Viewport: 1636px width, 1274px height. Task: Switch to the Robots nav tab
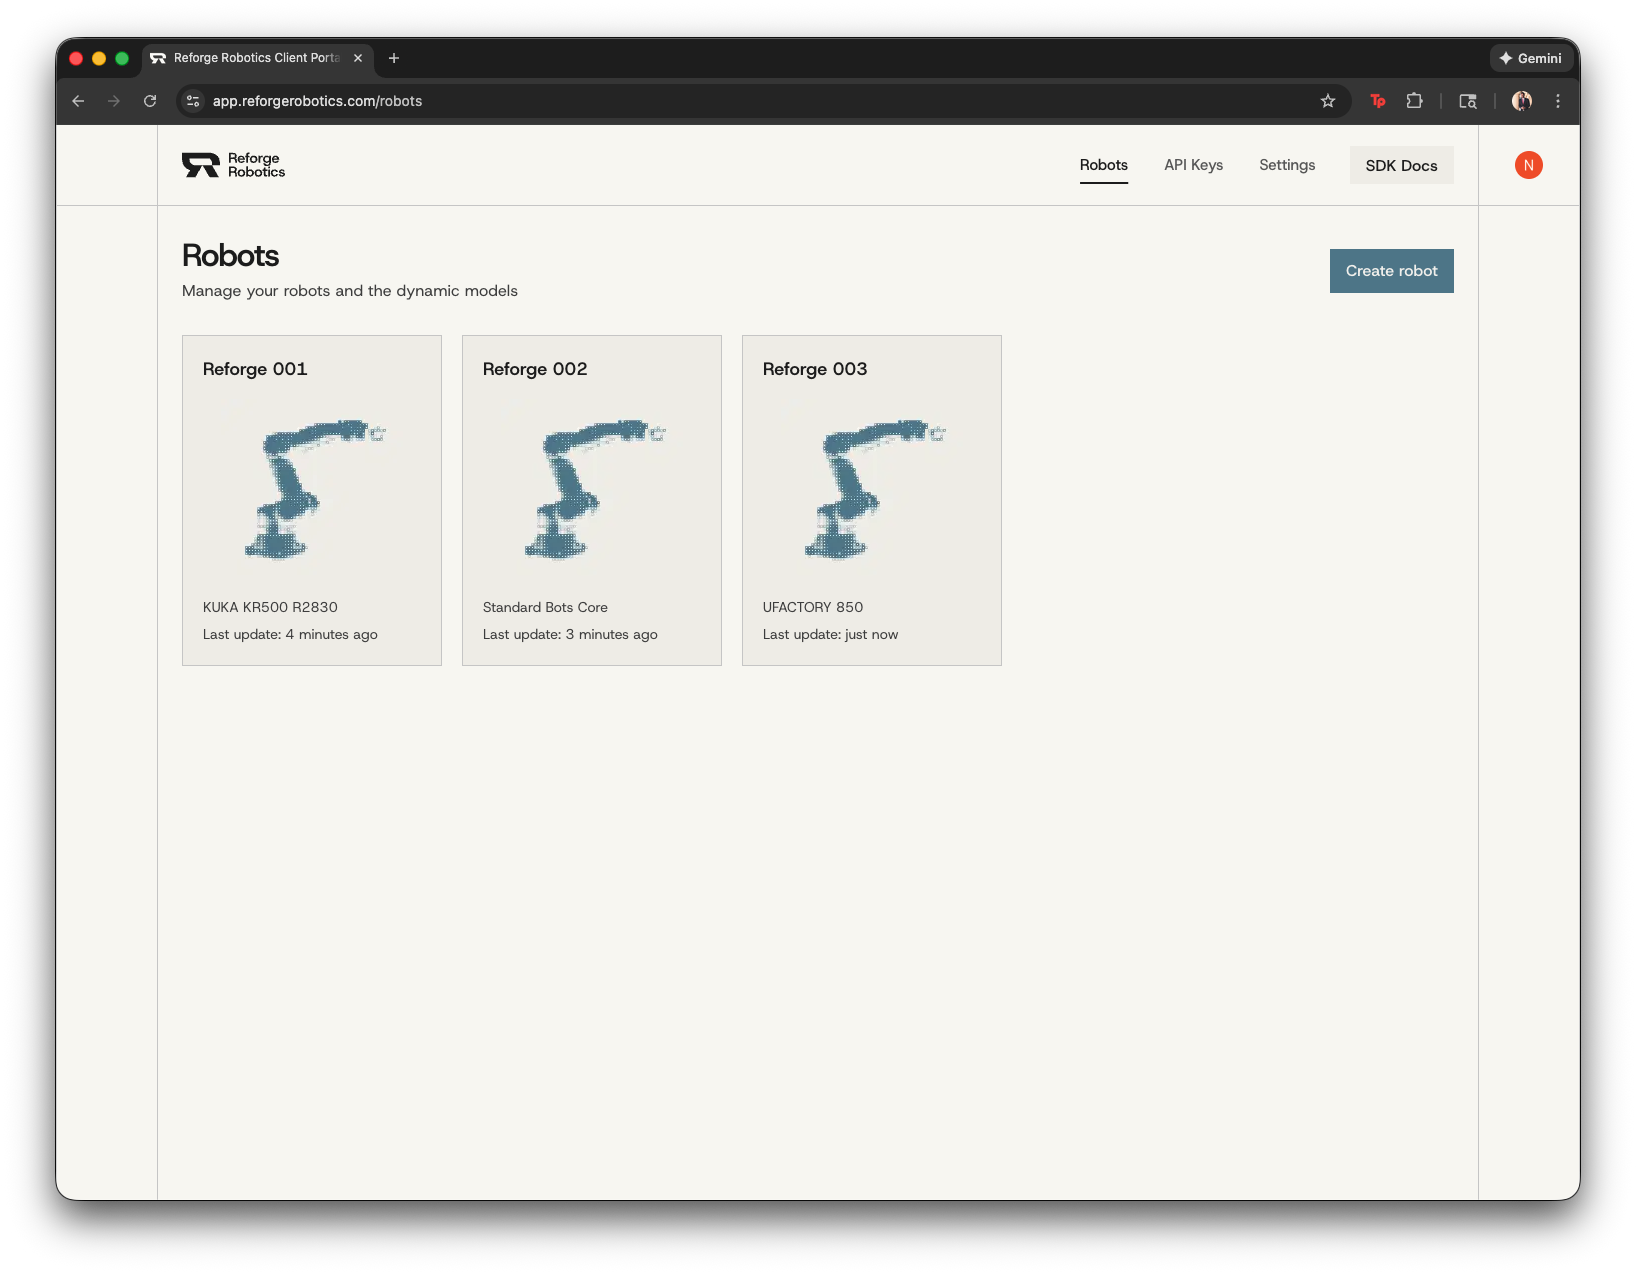(x=1104, y=165)
